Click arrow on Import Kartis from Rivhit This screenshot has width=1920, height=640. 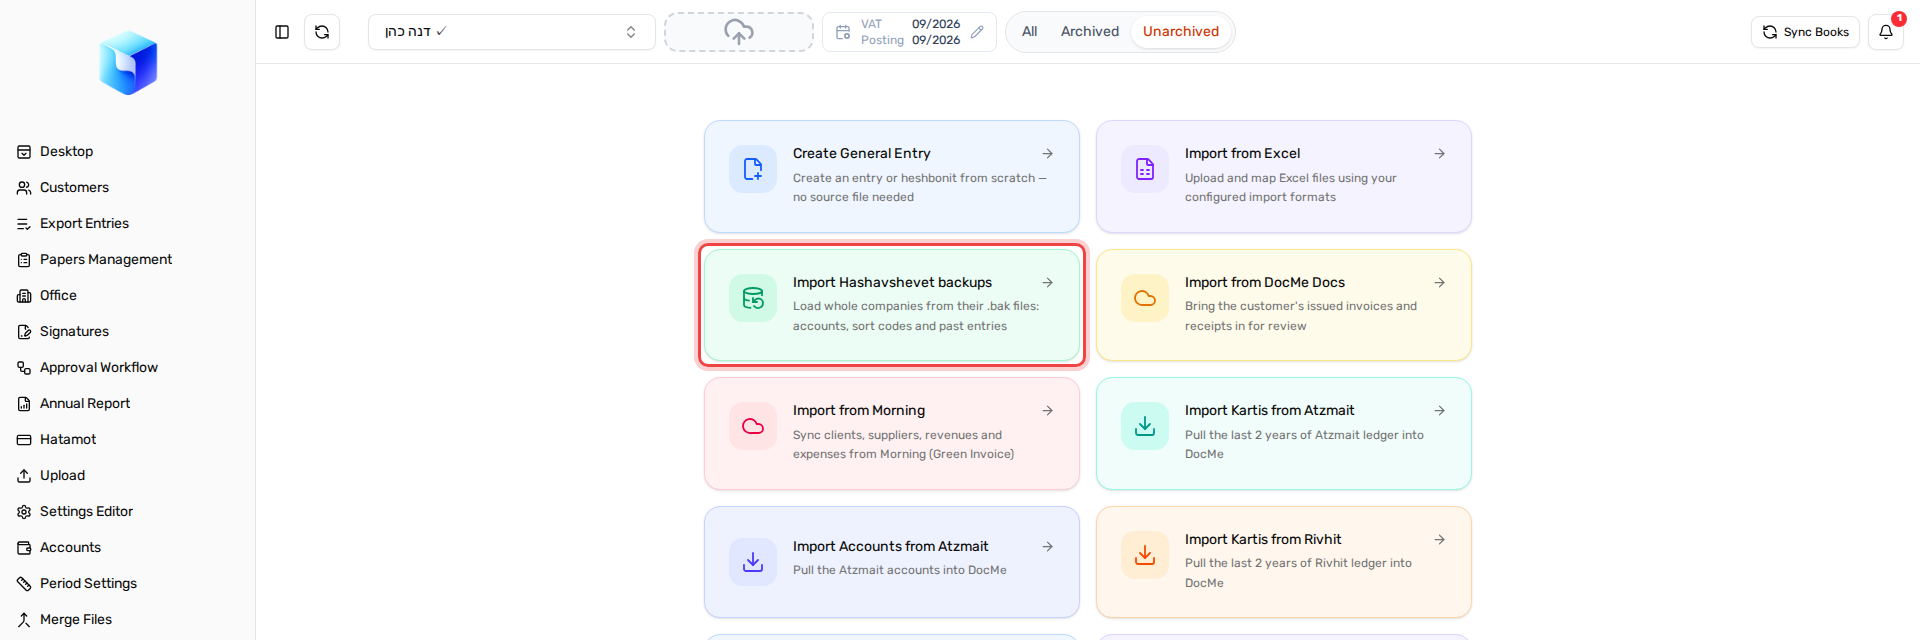tap(1439, 540)
